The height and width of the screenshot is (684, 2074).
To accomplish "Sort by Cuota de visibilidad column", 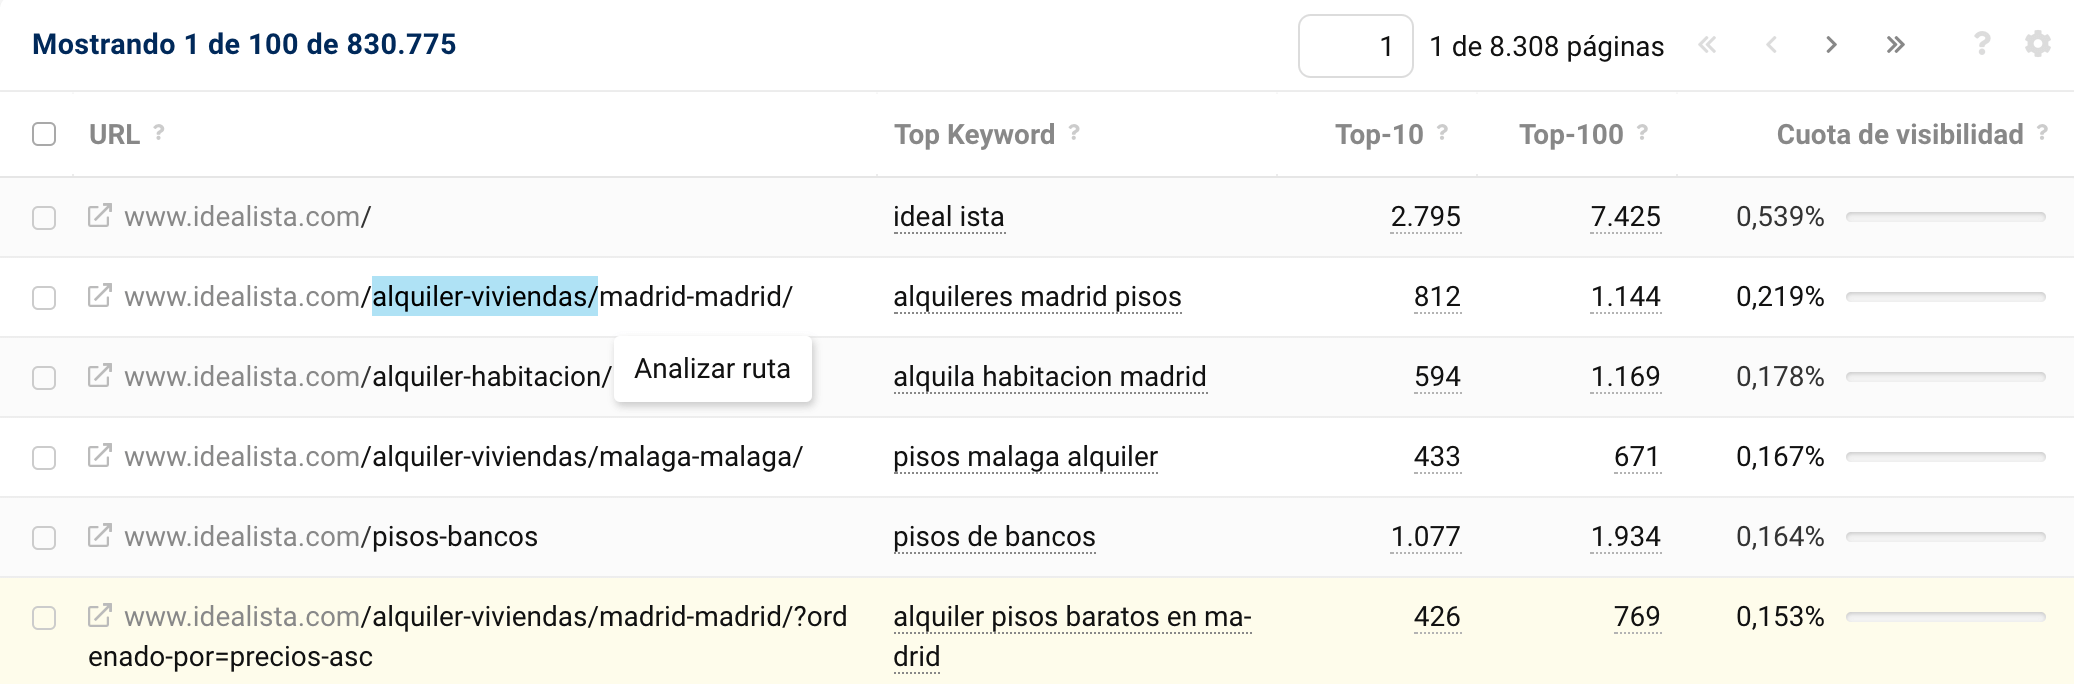I will 1899,135.
